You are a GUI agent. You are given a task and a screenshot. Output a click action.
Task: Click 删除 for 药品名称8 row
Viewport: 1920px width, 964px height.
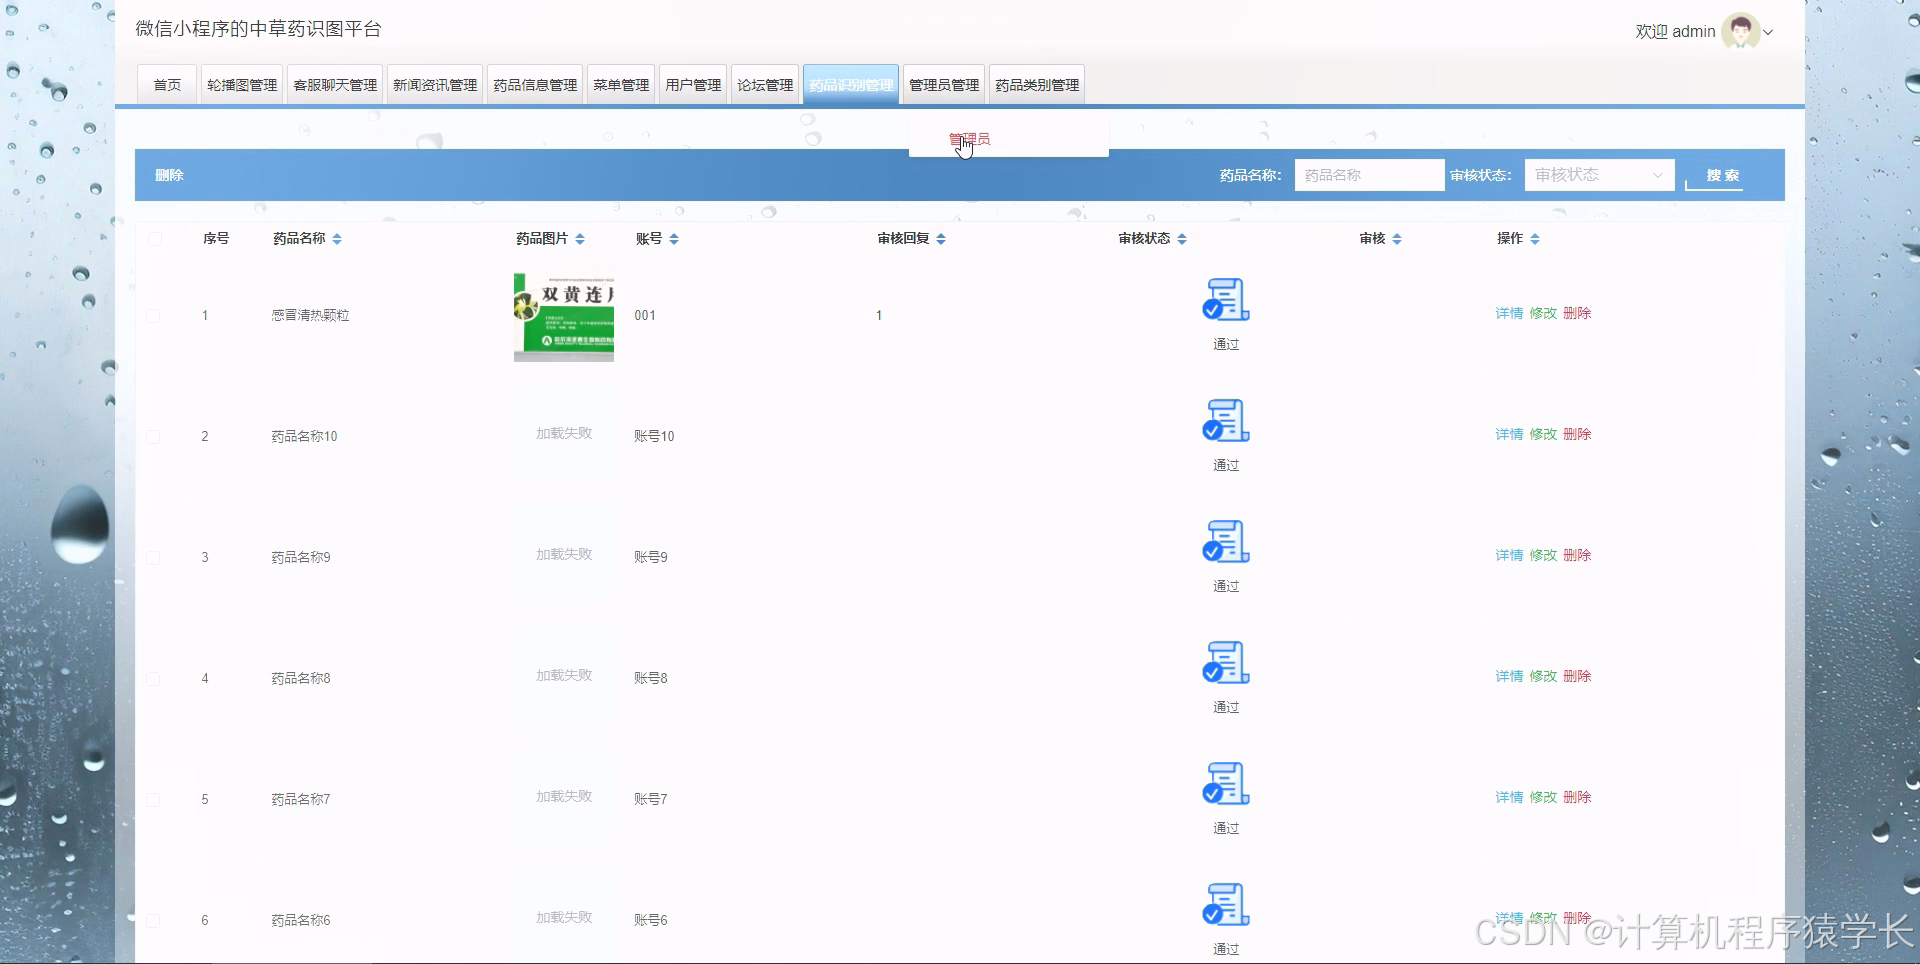pos(1577,676)
